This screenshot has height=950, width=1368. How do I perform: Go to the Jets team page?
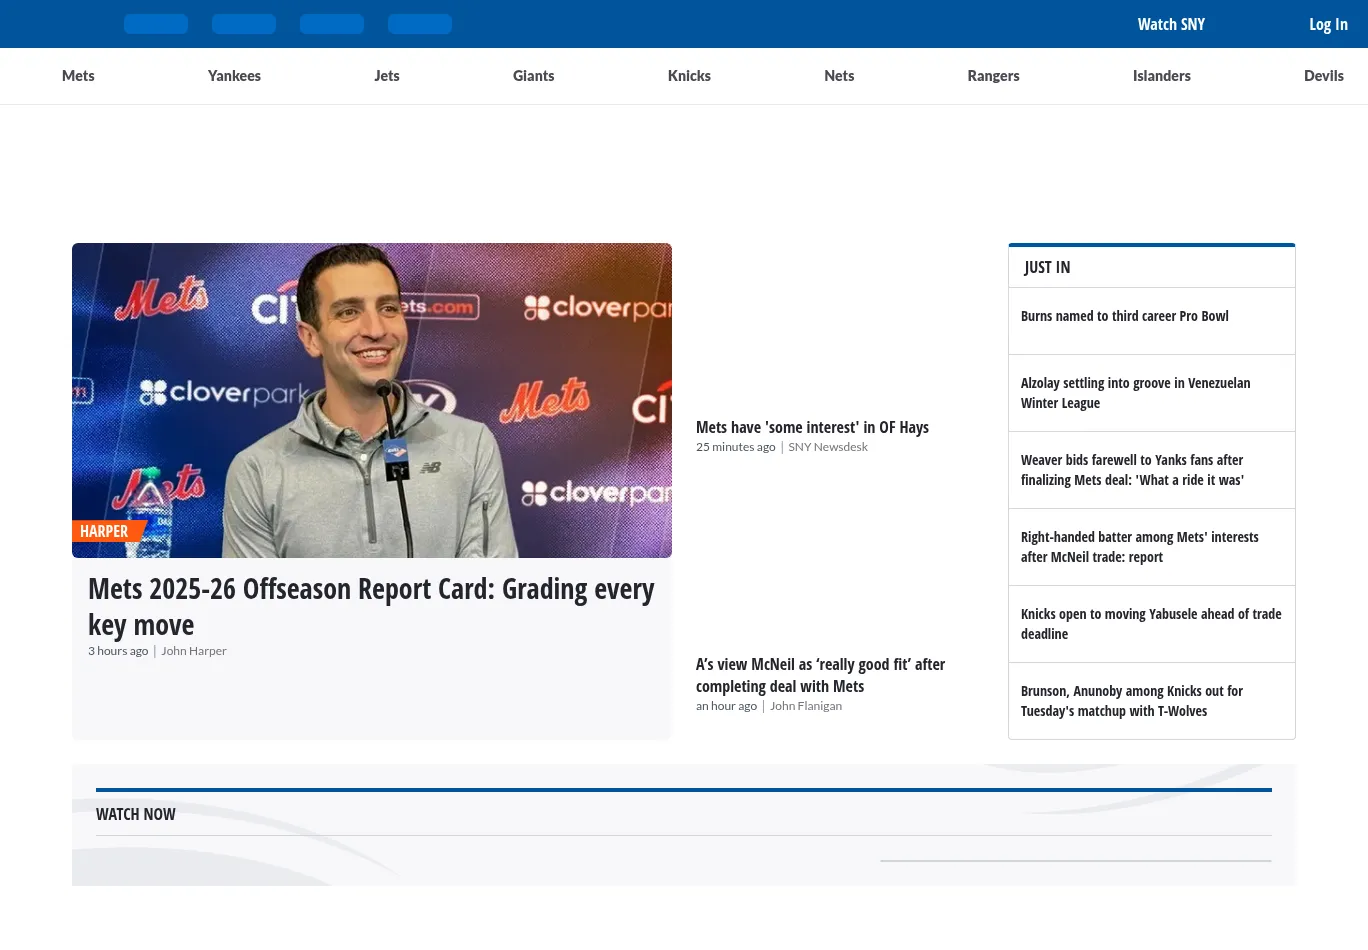387,76
